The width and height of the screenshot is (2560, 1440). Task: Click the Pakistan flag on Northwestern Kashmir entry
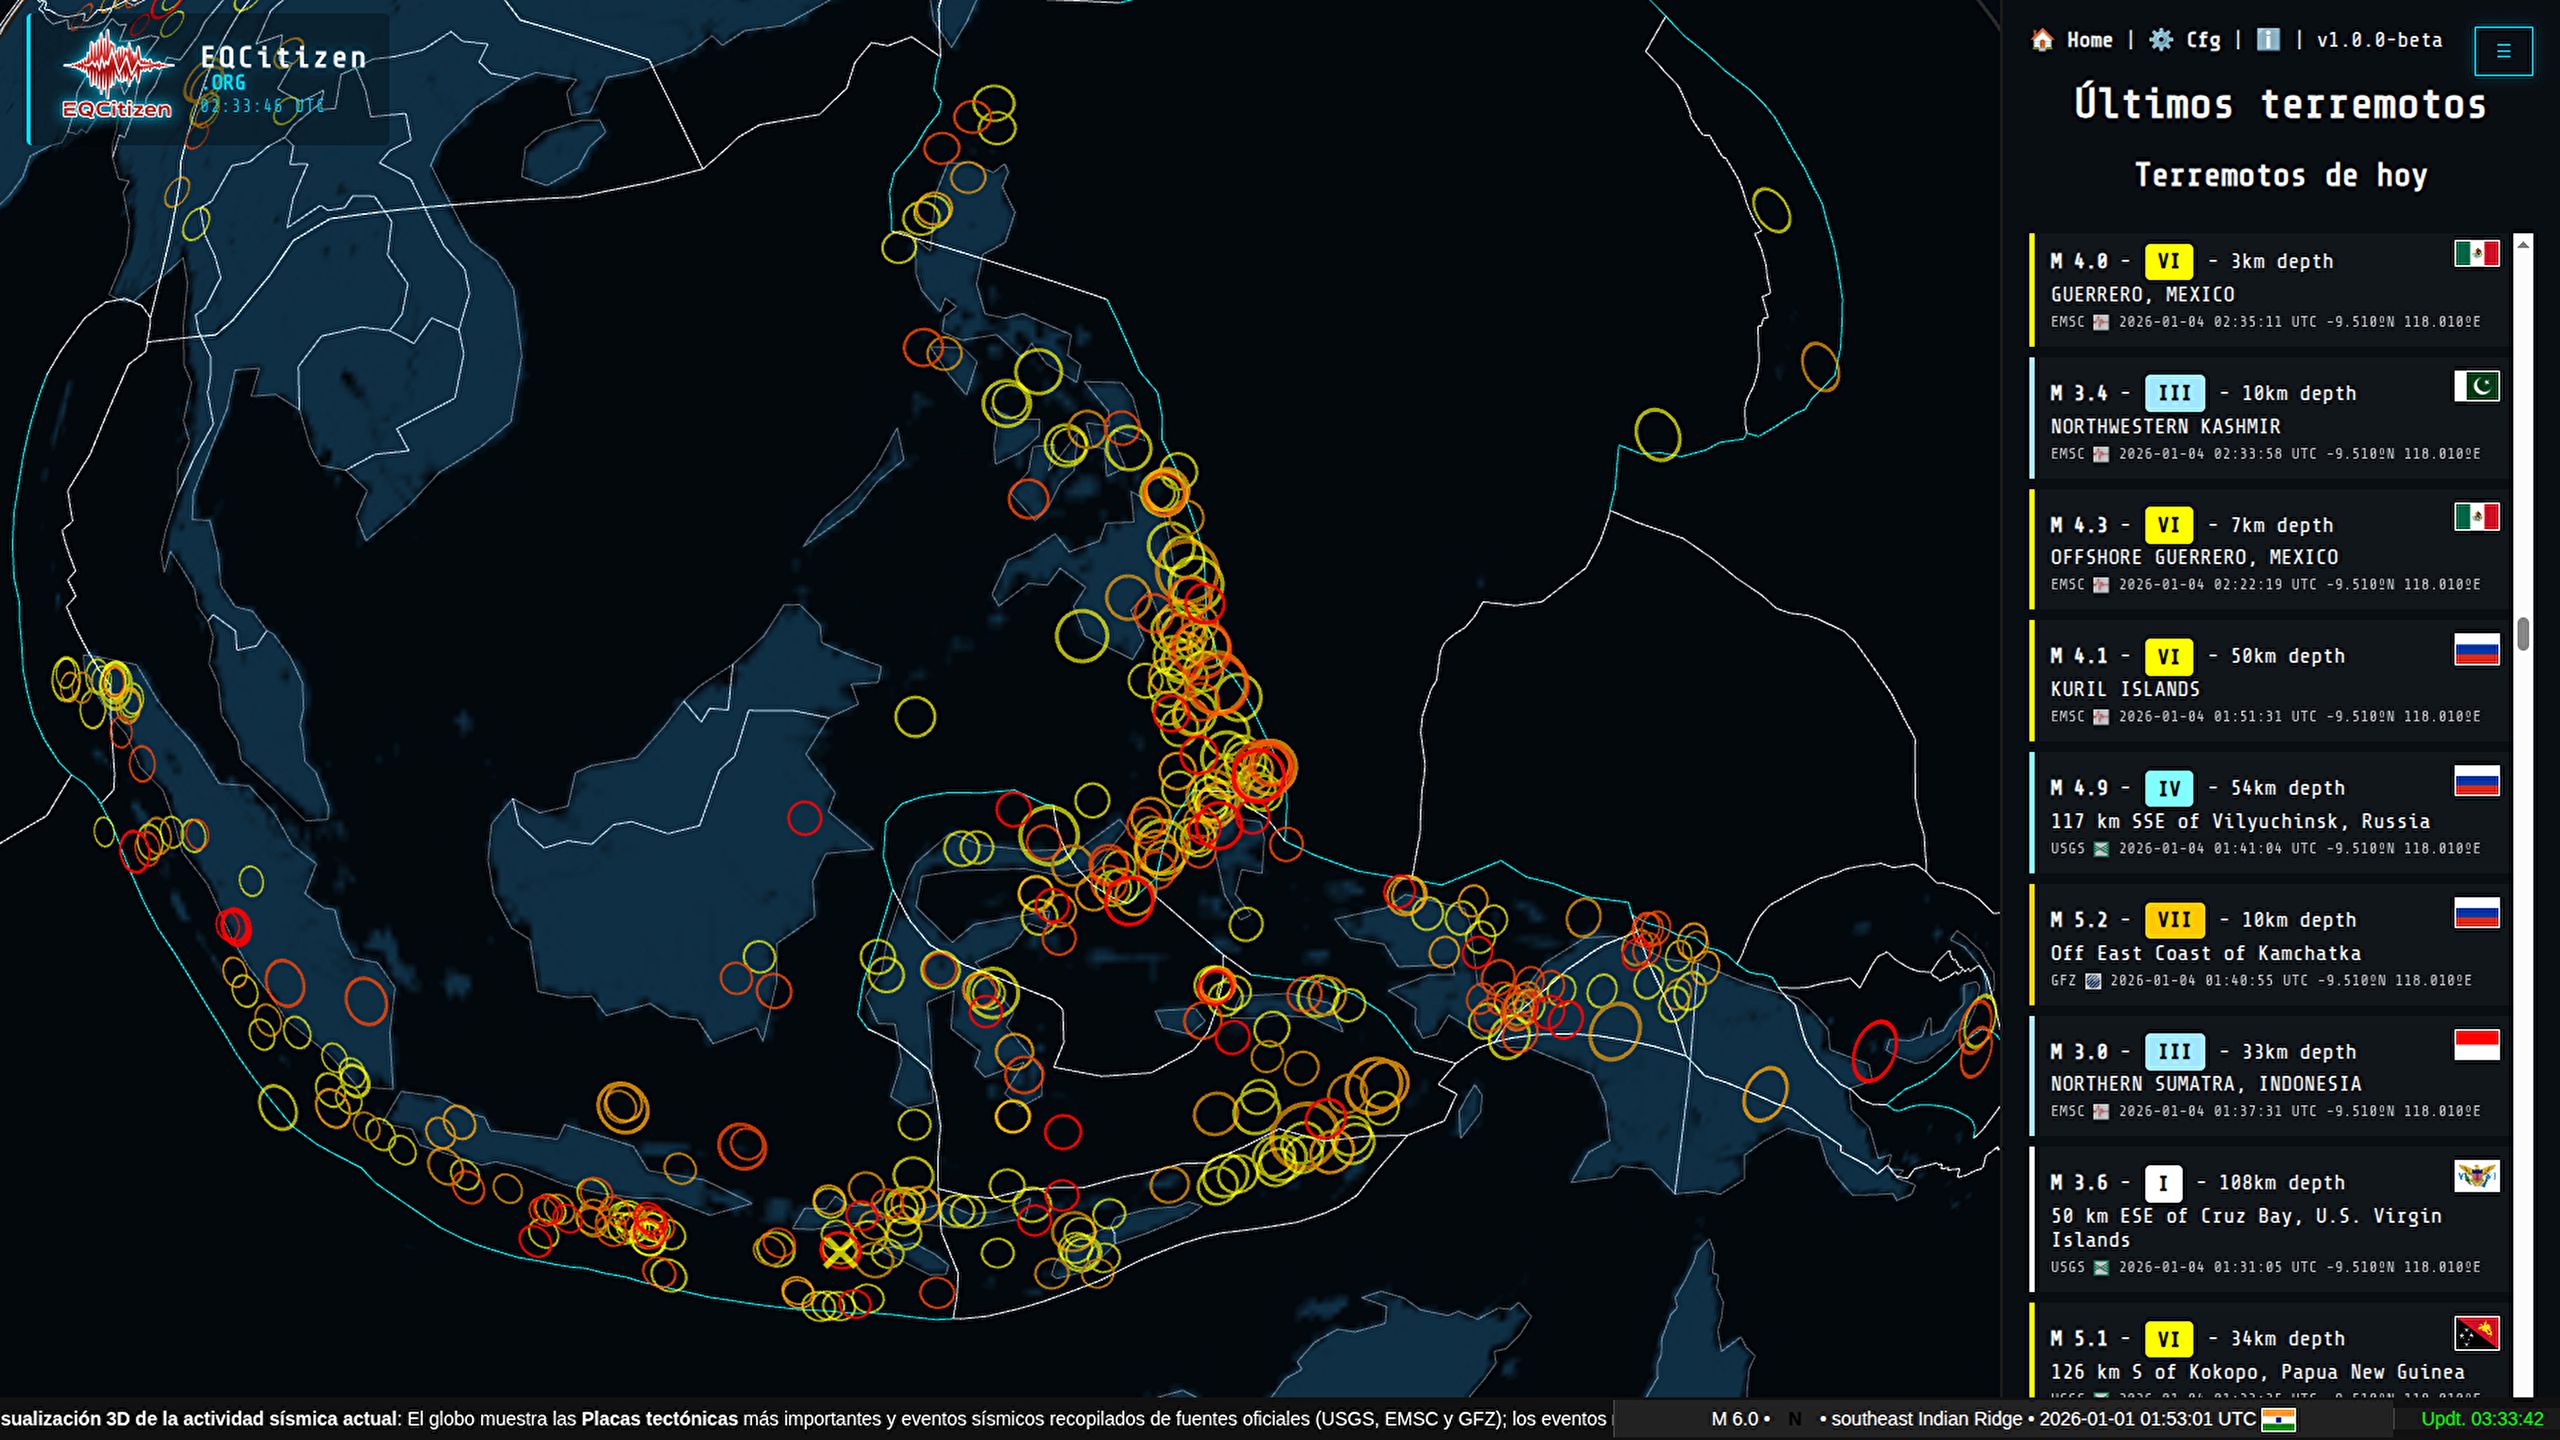pyautogui.click(x=2478, y=386)
